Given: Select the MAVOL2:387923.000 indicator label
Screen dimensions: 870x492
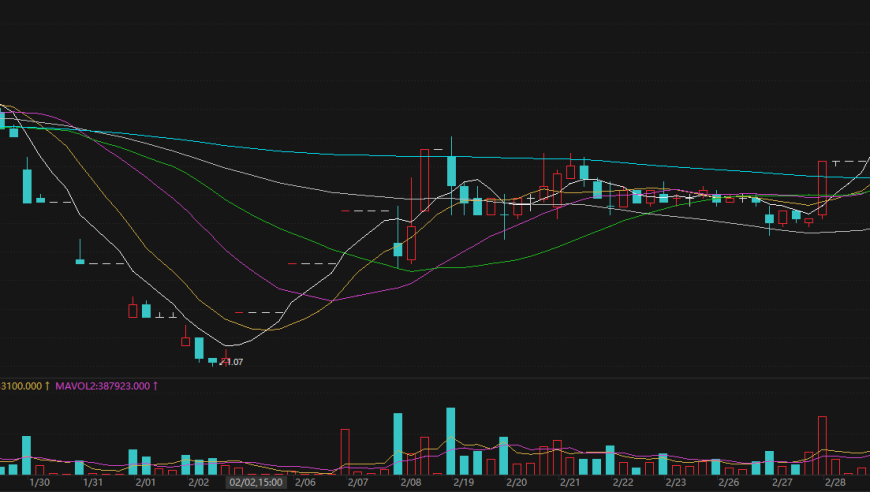Looking at the screenshot, I should click(x=102, y=385).
